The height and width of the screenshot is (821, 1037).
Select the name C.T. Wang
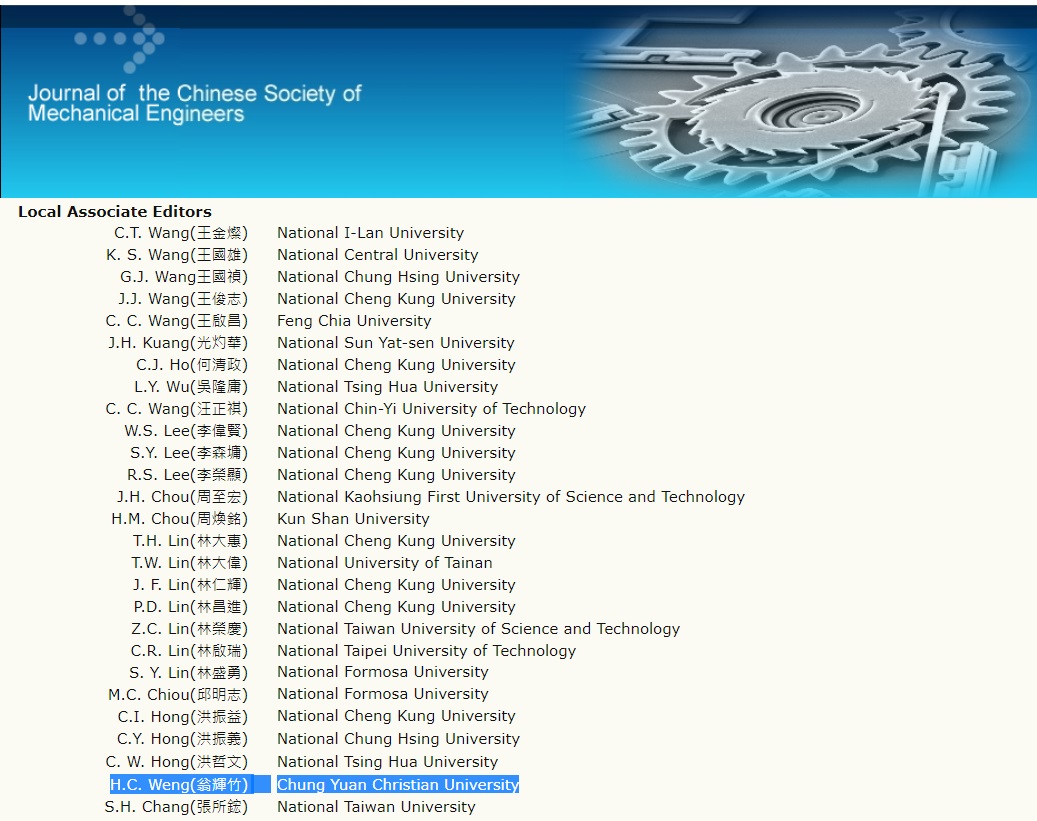[181, 233]
